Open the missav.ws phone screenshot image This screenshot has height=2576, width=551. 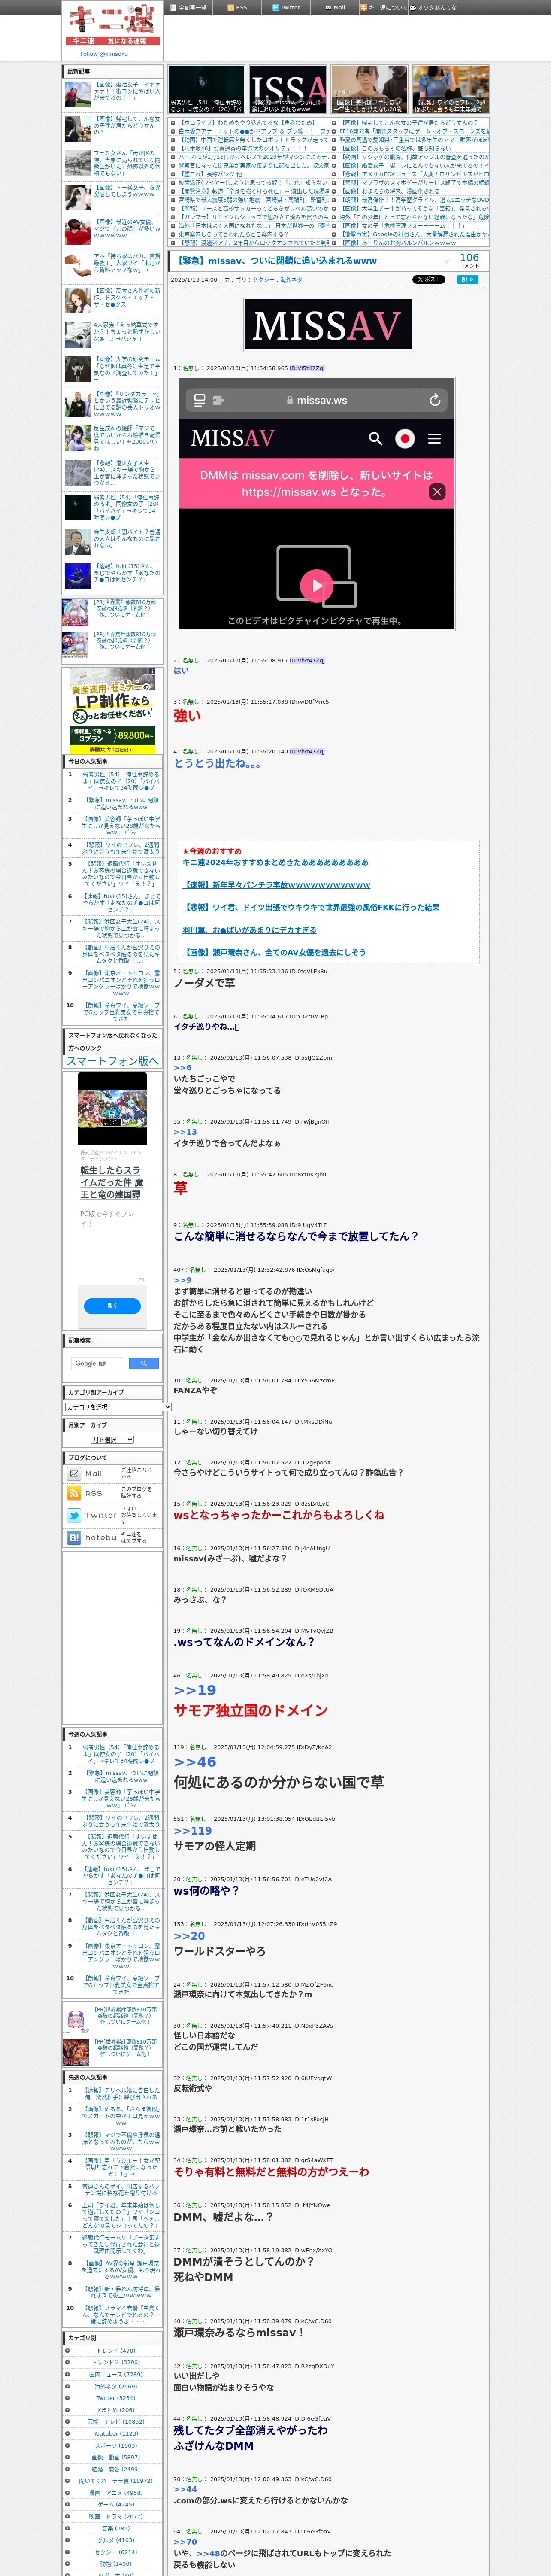tap(317, 503)
